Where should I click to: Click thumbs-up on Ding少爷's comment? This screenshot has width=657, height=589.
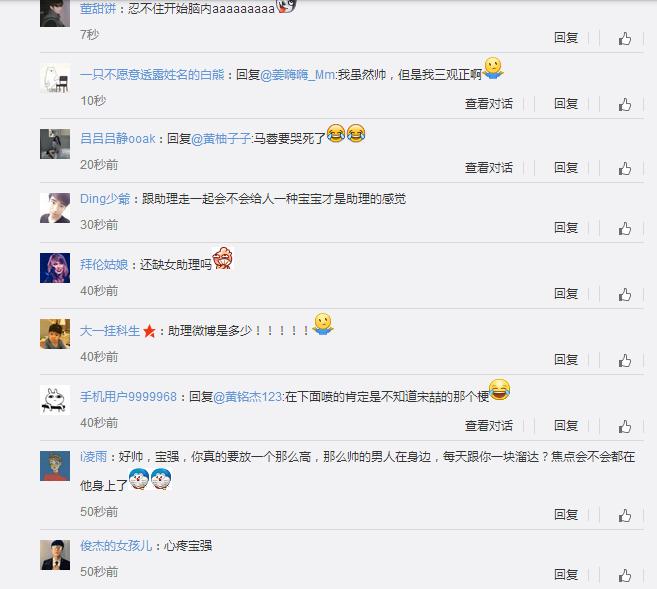coord(625,228)
